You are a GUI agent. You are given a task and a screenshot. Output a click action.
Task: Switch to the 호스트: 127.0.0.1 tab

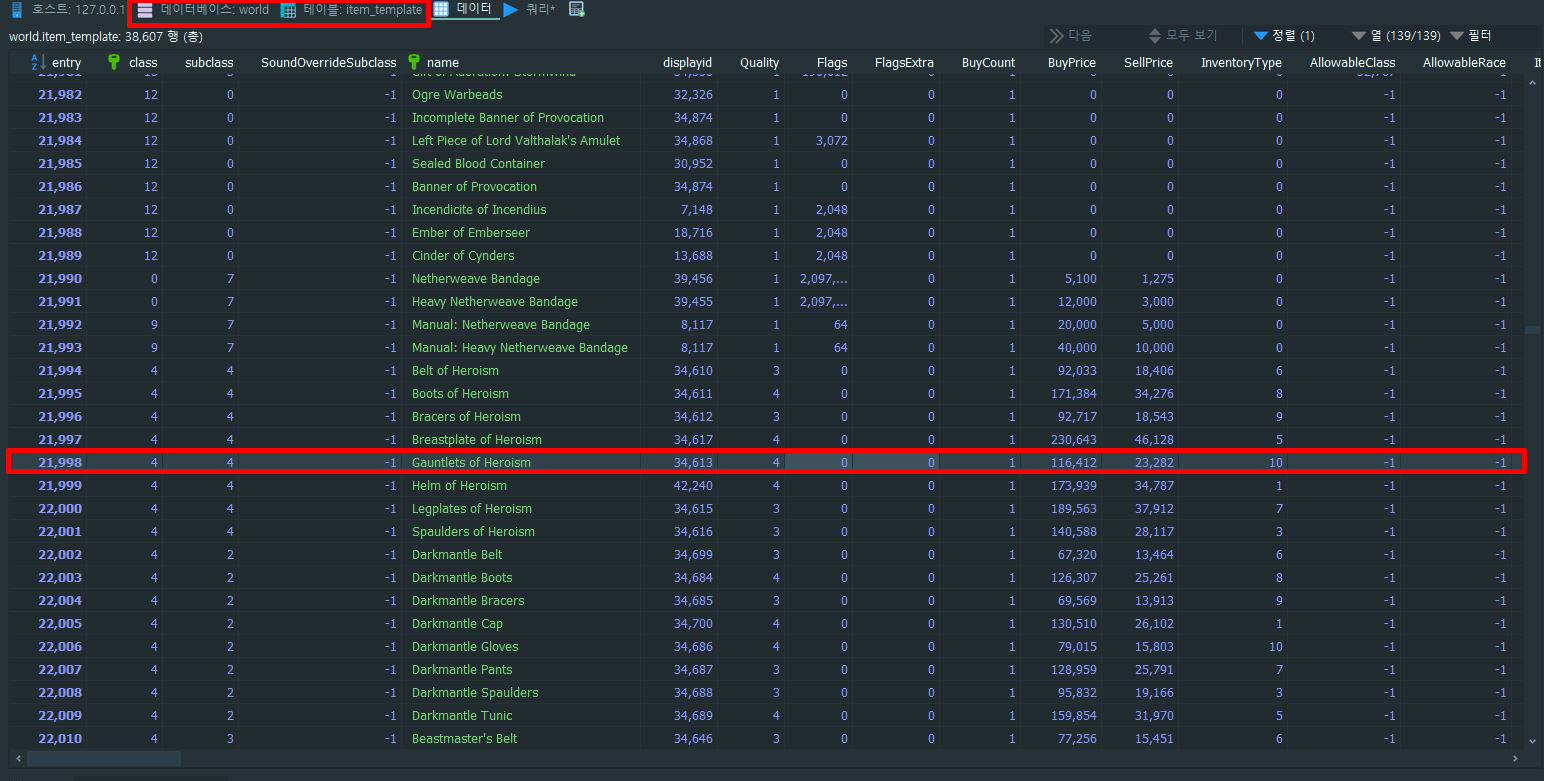pos(68,9)
